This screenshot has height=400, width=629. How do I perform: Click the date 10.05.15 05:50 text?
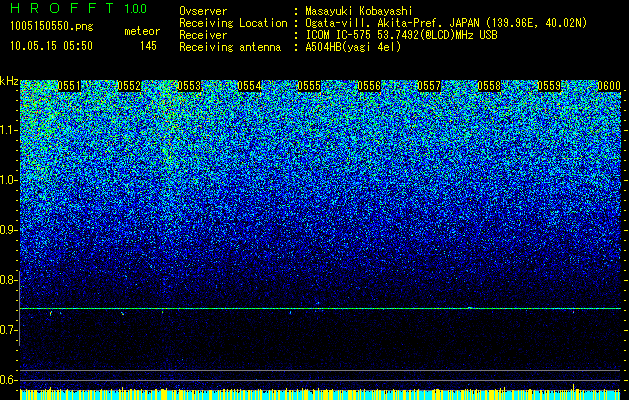point(51,46)
